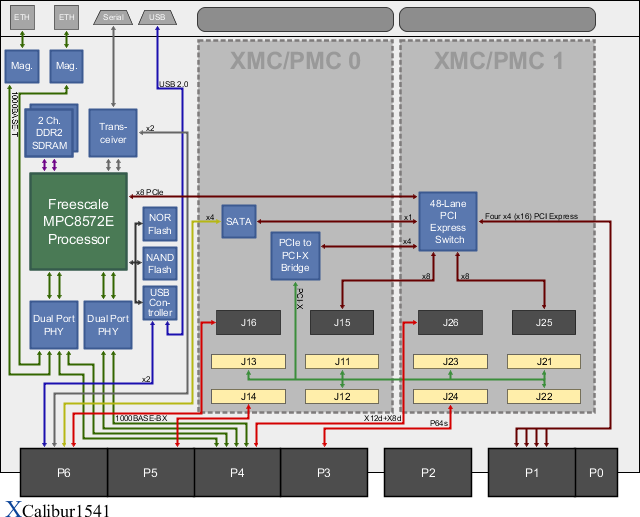Click the J25 connector block
Screen dimensions: 640x517
coord(544,322)
